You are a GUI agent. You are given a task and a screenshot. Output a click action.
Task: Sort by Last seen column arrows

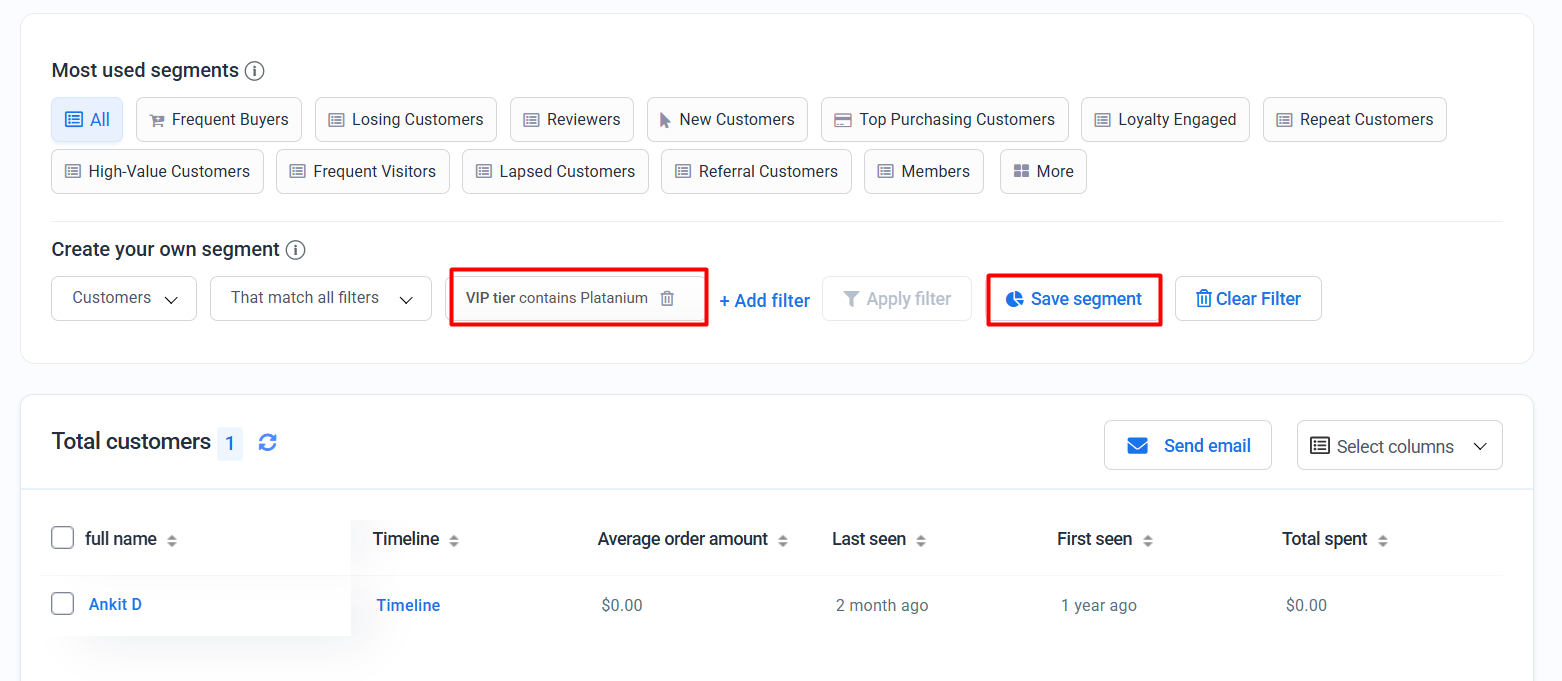coord(921,540)
